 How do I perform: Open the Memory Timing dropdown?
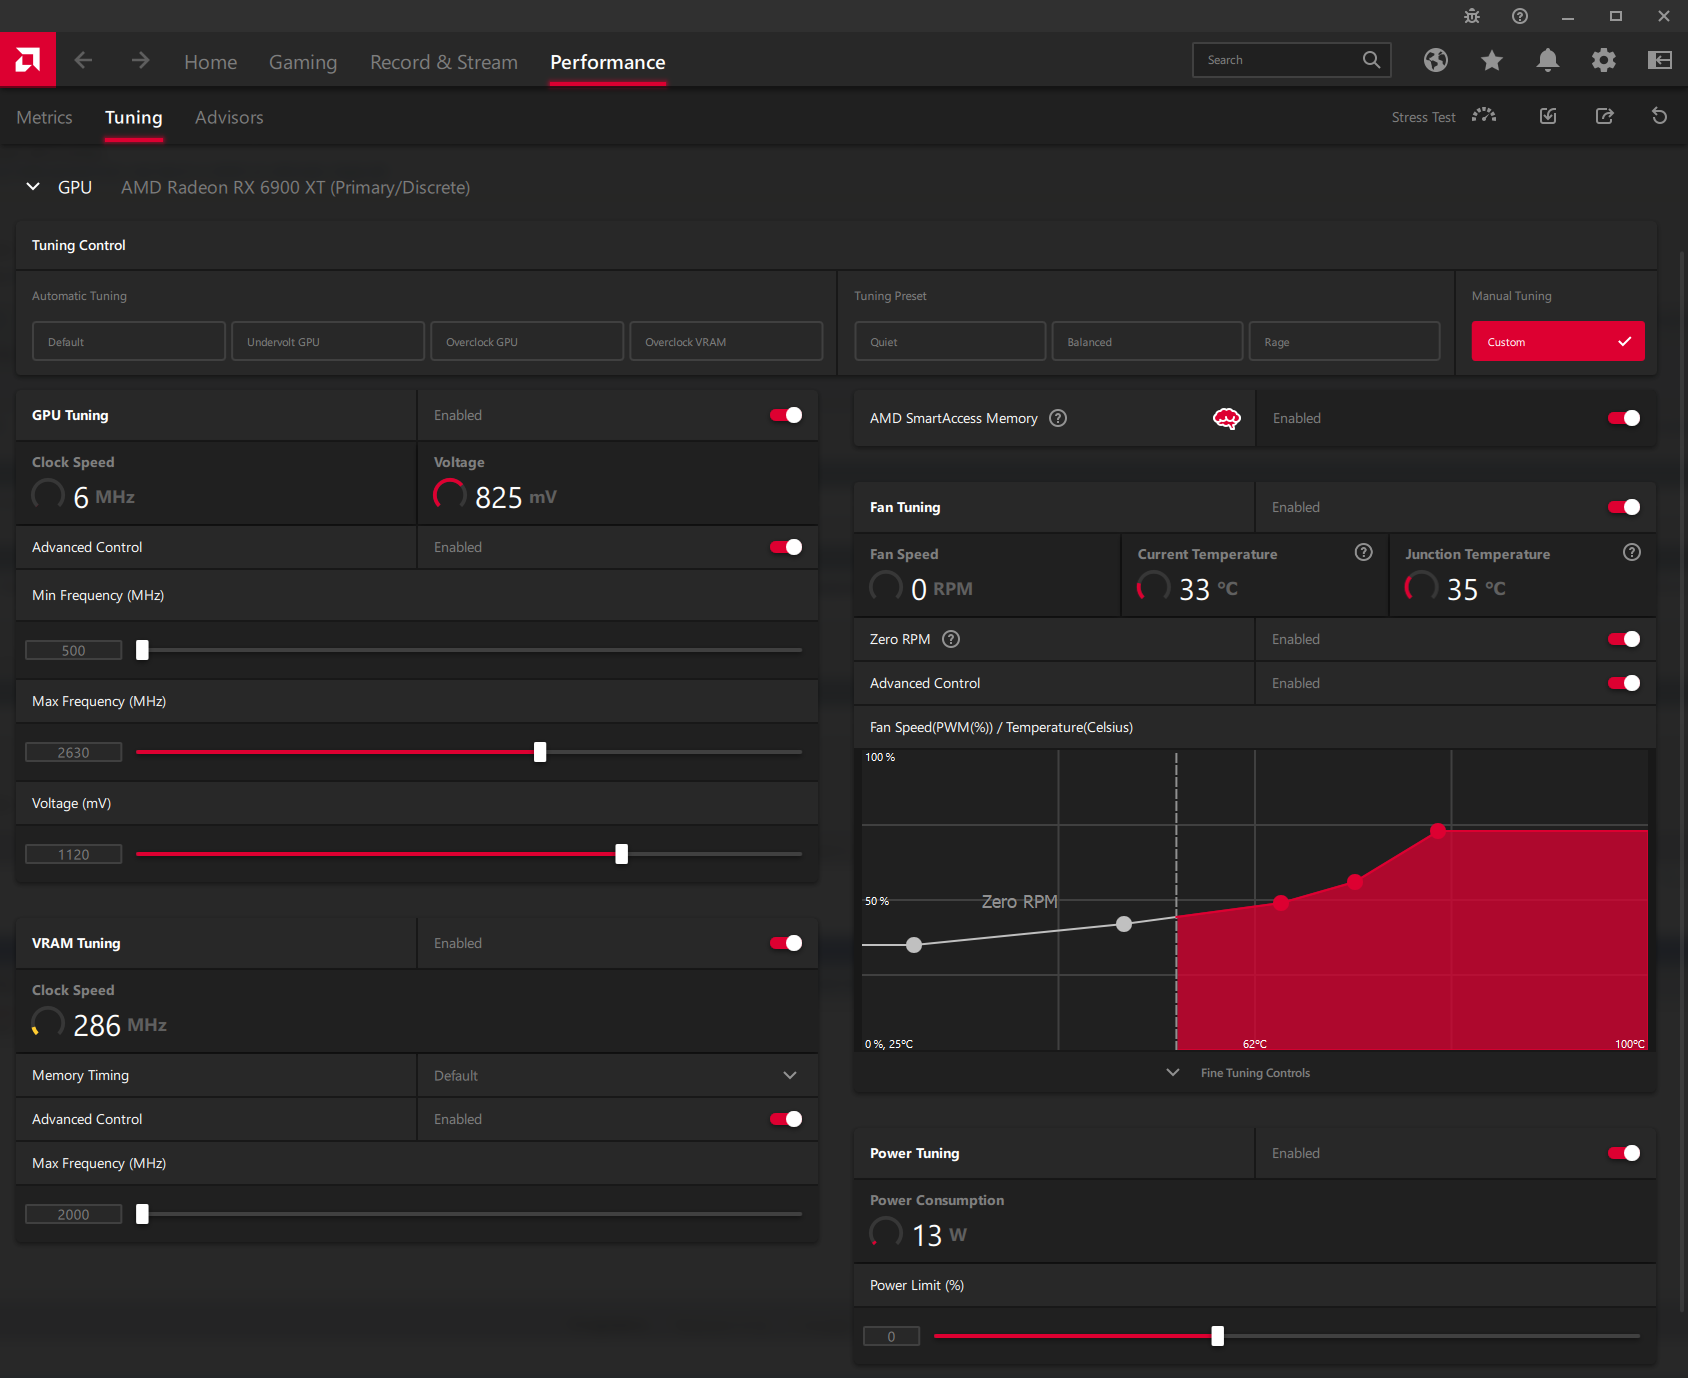pos(617,1075)
